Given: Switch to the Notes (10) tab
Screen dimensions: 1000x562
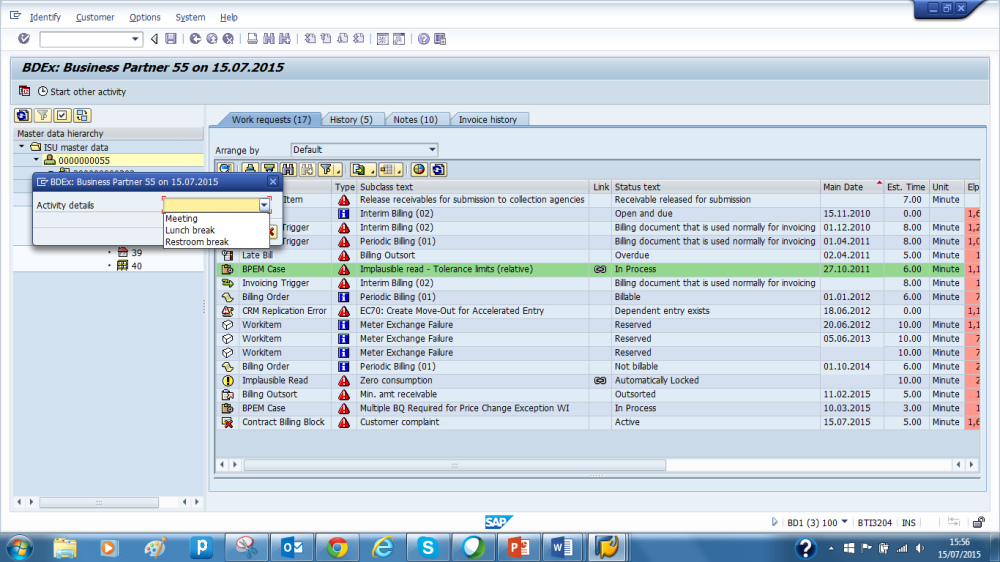Looking at the screenshot, I should point(415,119).
